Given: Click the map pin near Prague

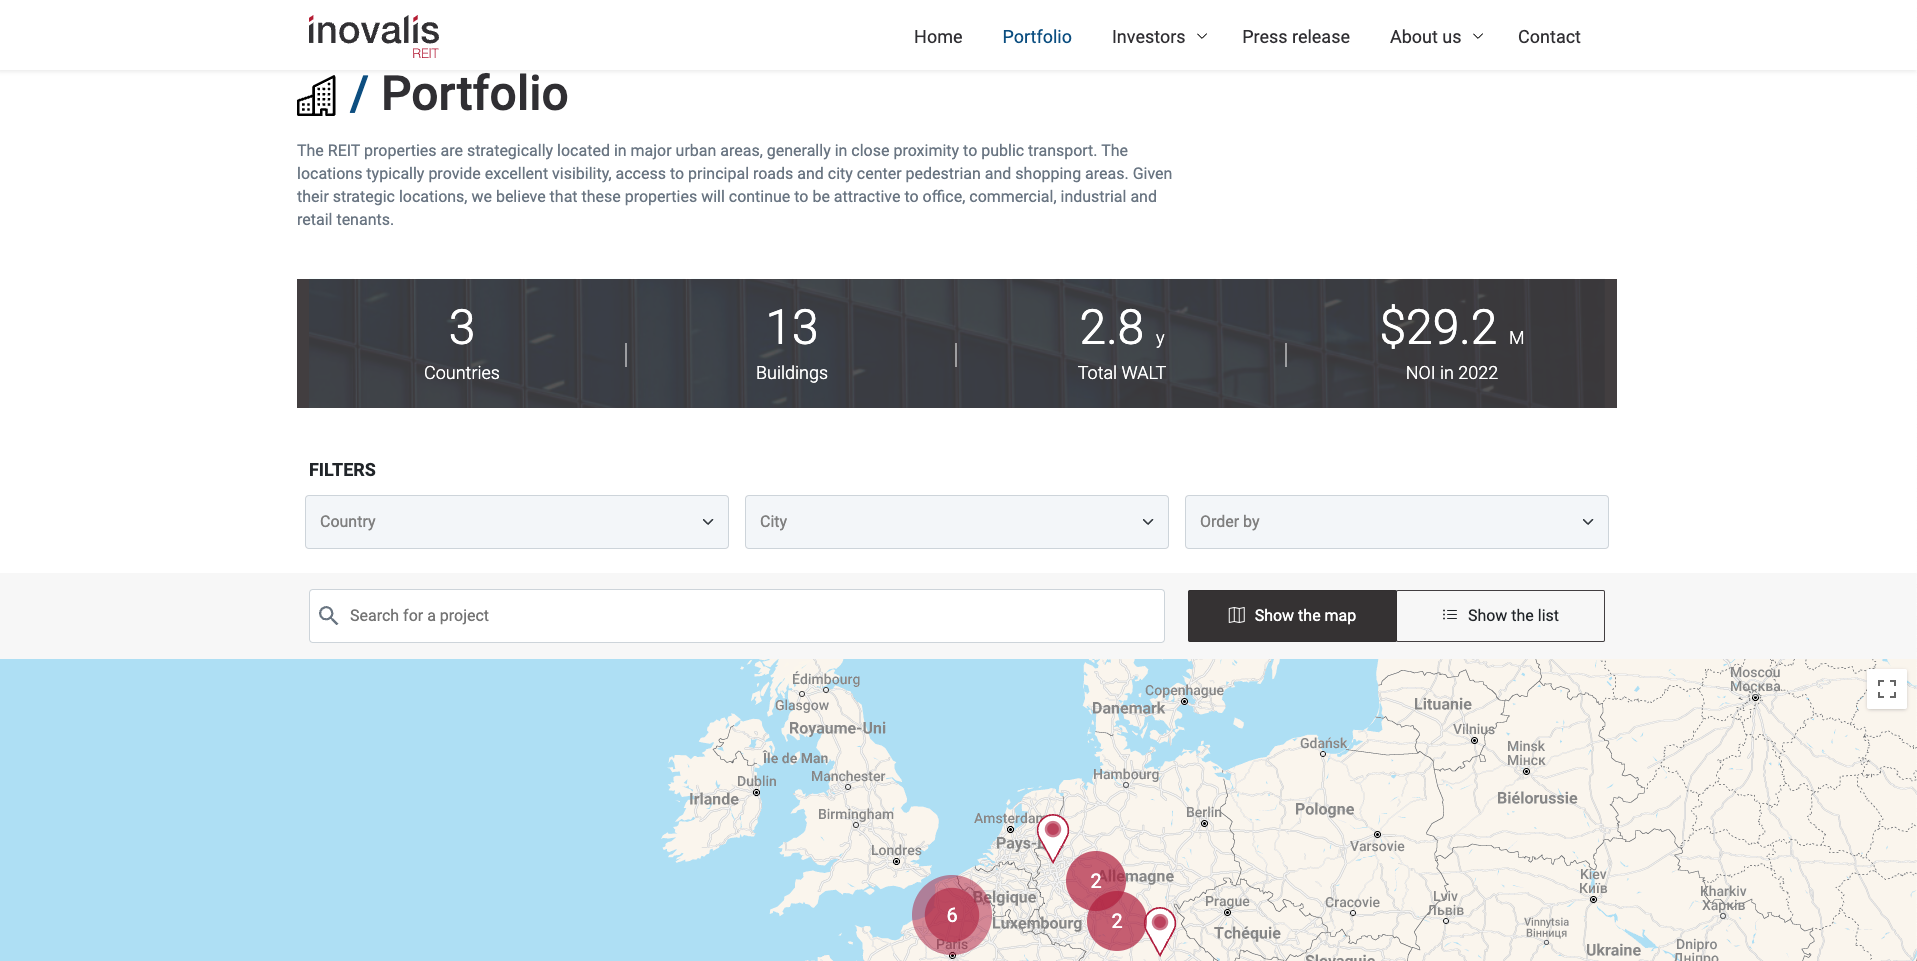Looking at the screenshot, I should pos(1159,927).
